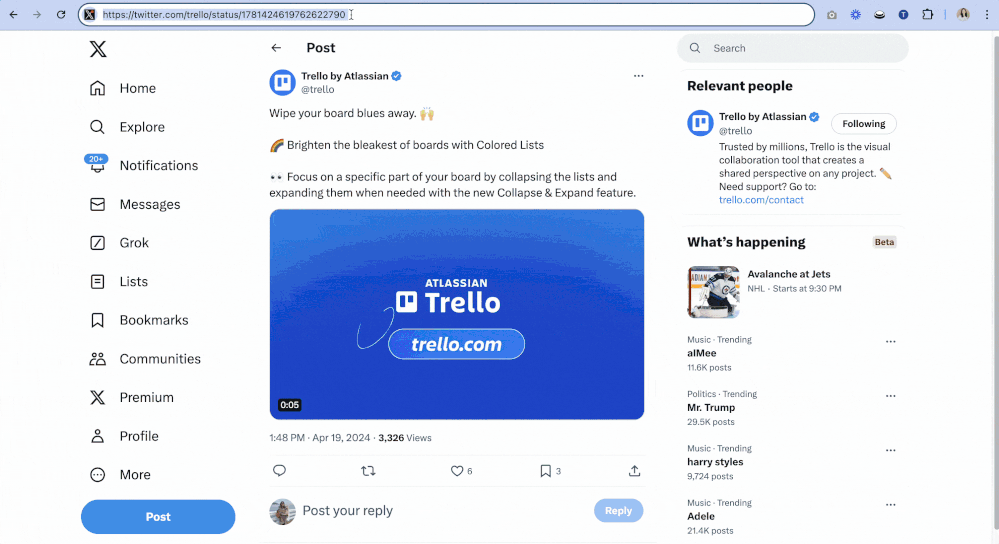Reload the page with the browser refresh icon
The image size is (999, 544).
click(x=61, y=15)
